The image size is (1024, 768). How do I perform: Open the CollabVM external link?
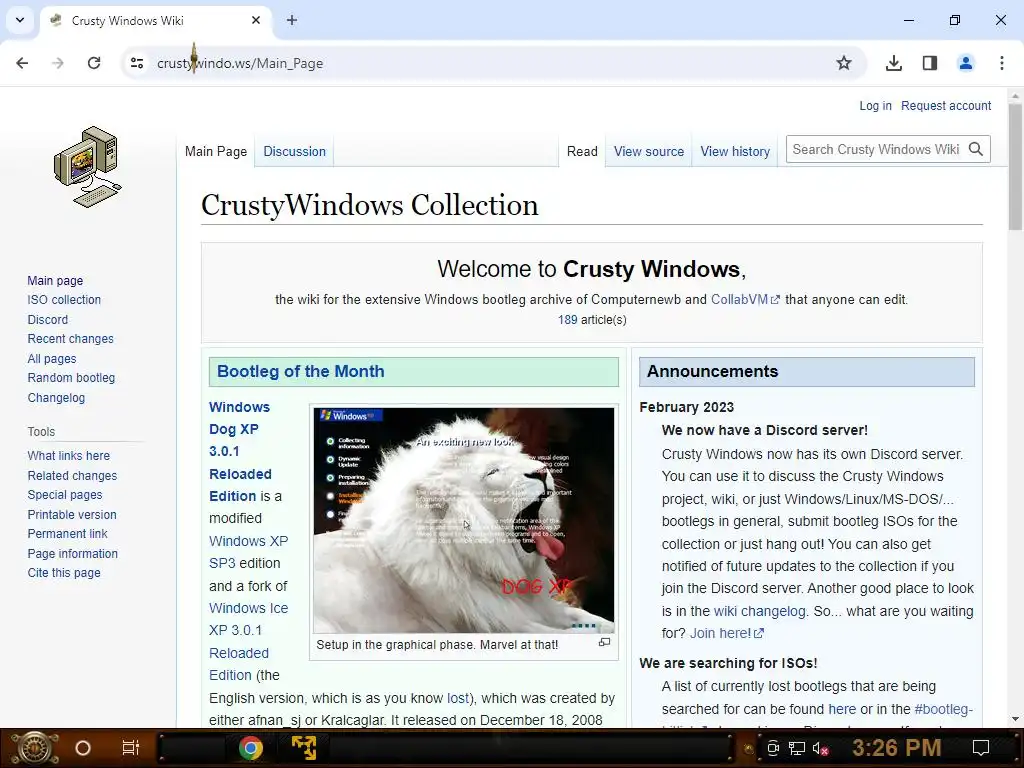click(x=745, y=300)
